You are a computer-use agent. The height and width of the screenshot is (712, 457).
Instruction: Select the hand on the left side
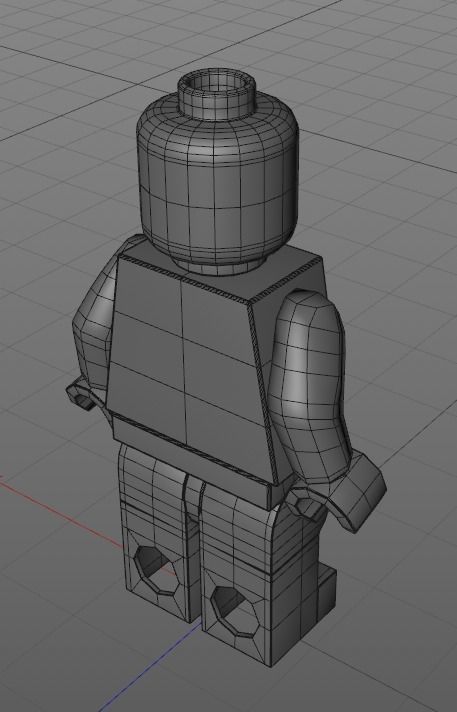point(84,395)
